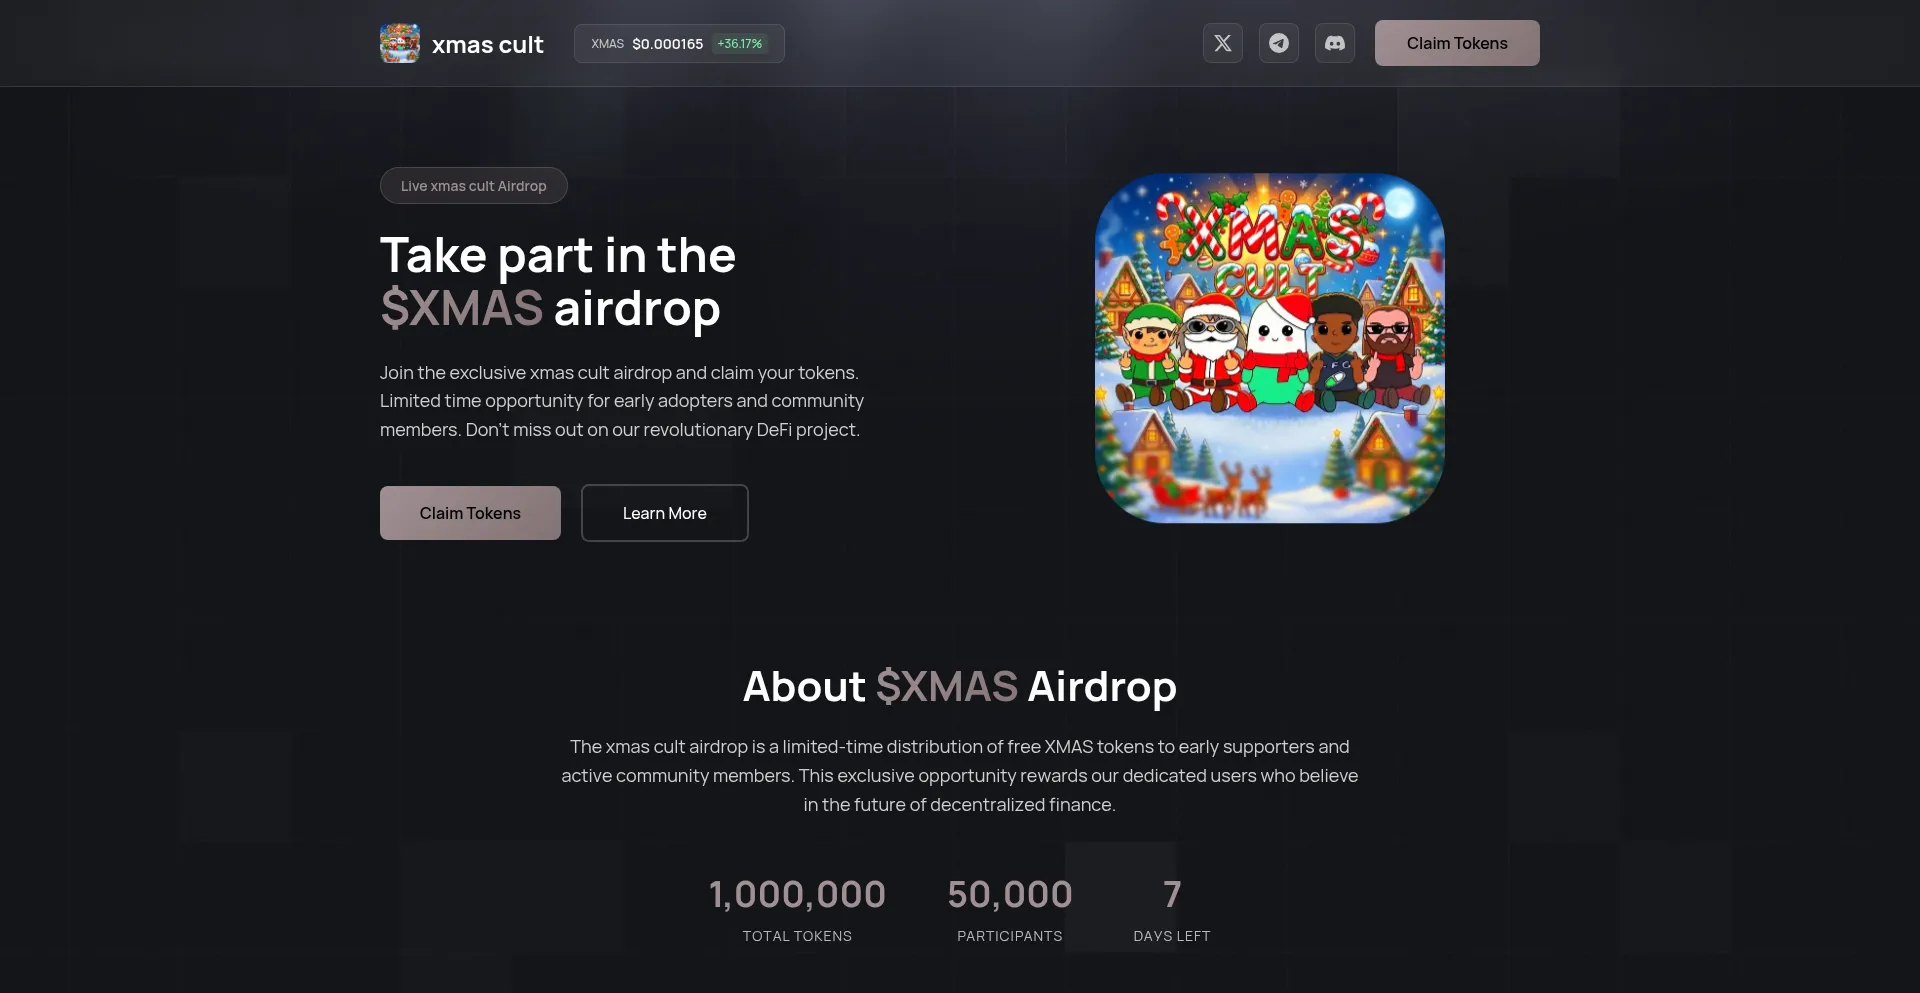Open the Telegram social icon
This screenshot has height=993, width=1920.
[x=1278, y=43]
